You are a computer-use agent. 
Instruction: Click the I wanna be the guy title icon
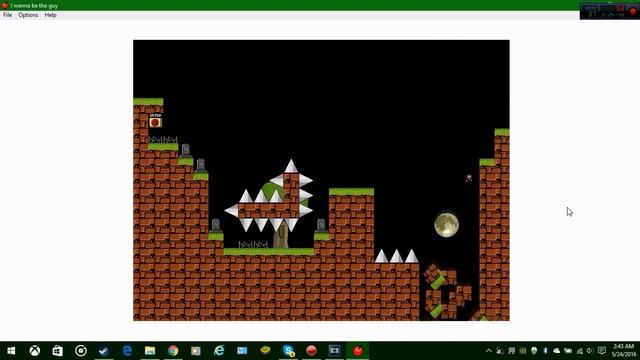click(4, 5)
